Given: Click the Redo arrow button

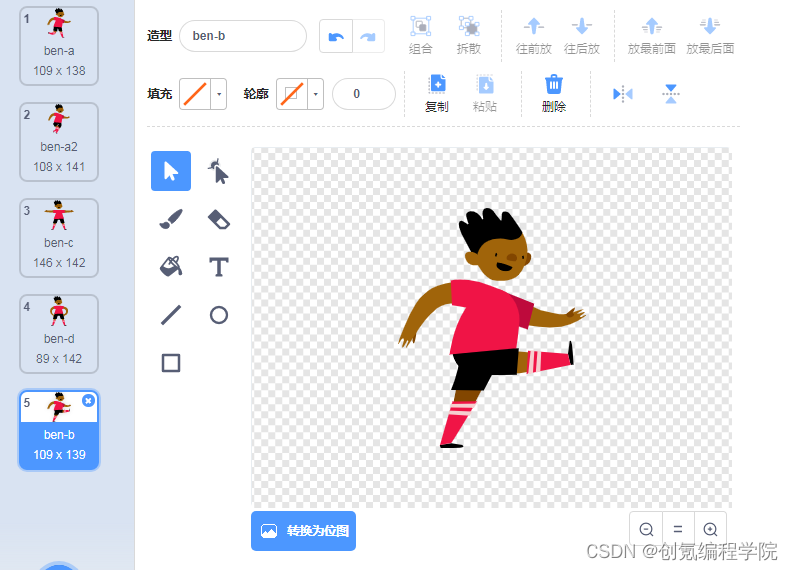Looking at the screenshot, I should coord(368,36).
